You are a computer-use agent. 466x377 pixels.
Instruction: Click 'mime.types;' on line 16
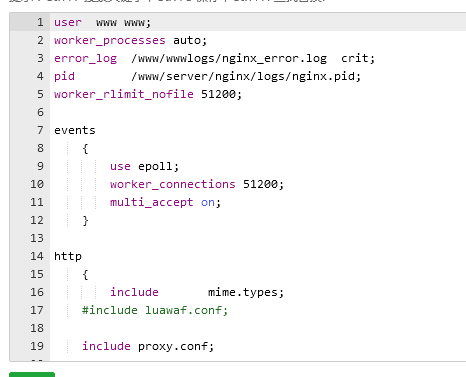tap(246, 292)
